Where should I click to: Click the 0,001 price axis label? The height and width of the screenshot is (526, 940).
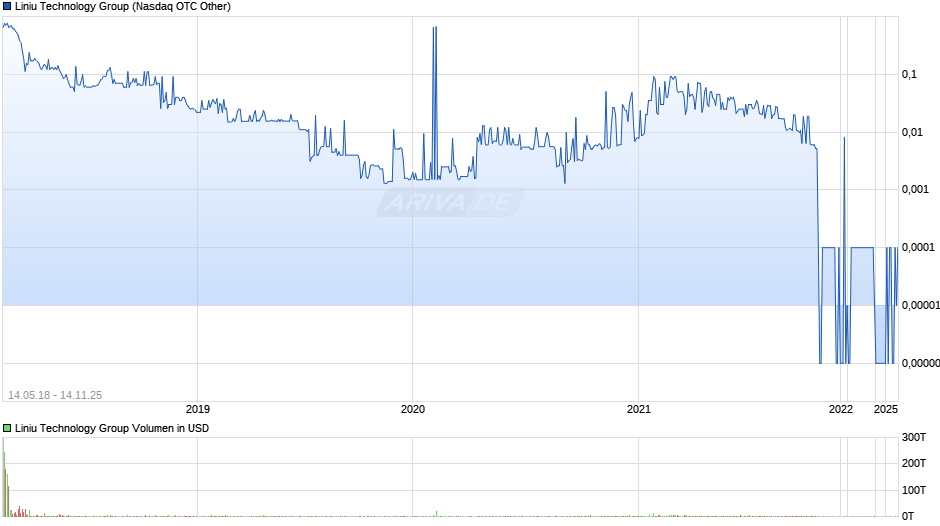click(915, 190)
